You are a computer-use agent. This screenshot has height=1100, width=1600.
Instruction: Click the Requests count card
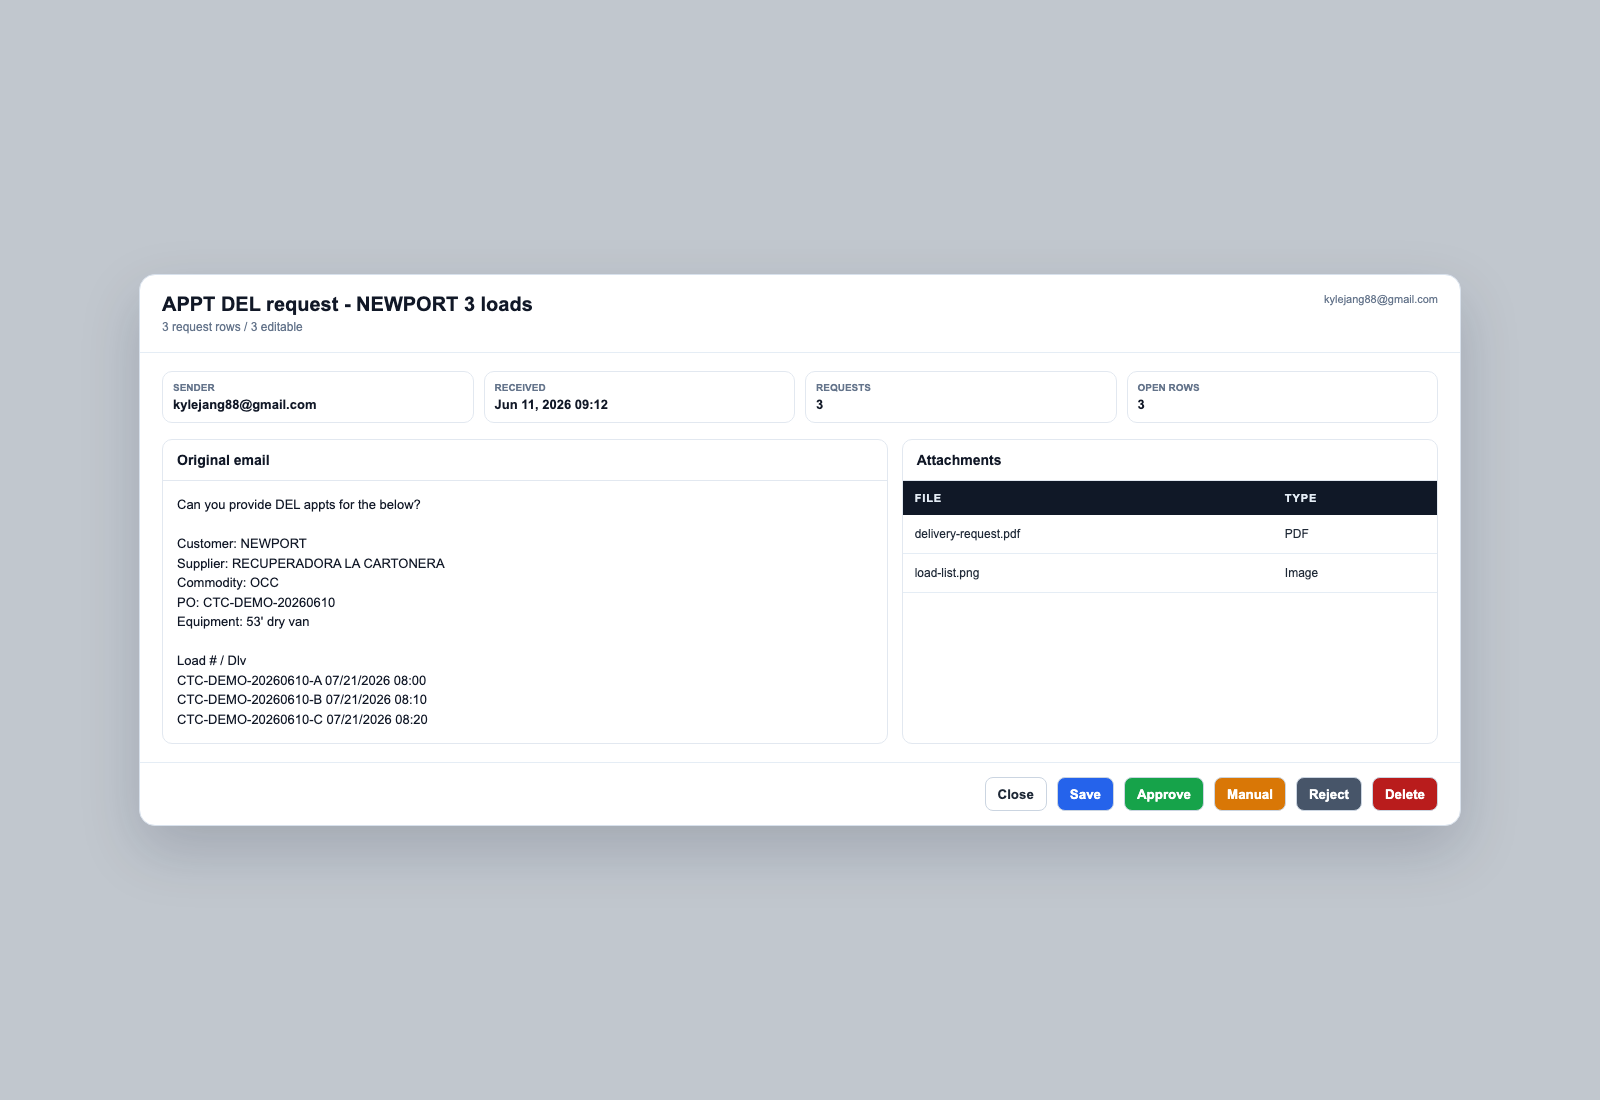960,397
